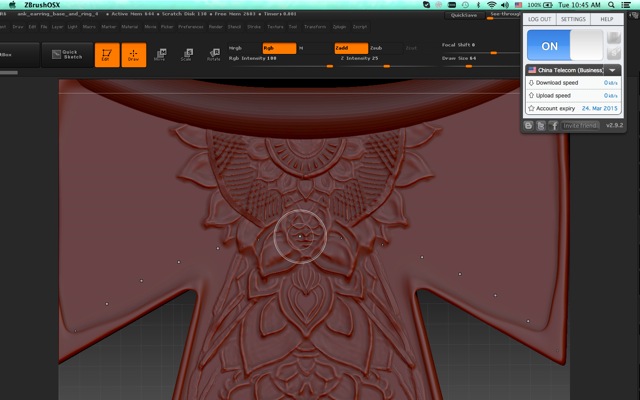Click the volume speaker icon
This screenshot has height=400, width=640.
point(505,5)
